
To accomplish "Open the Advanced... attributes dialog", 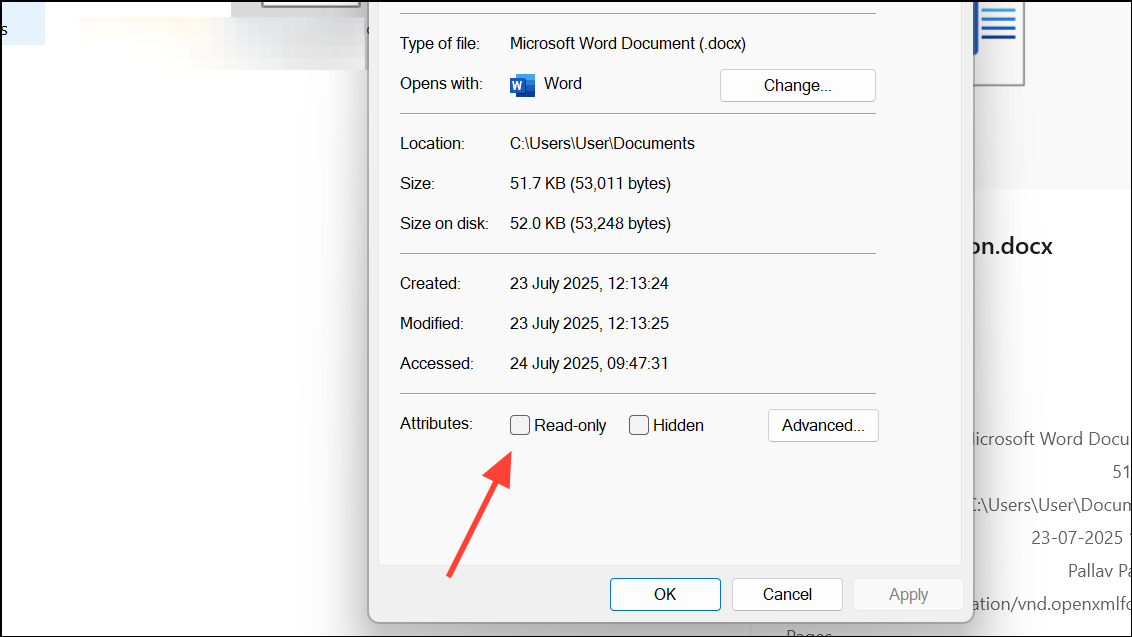I will point(823,425).
